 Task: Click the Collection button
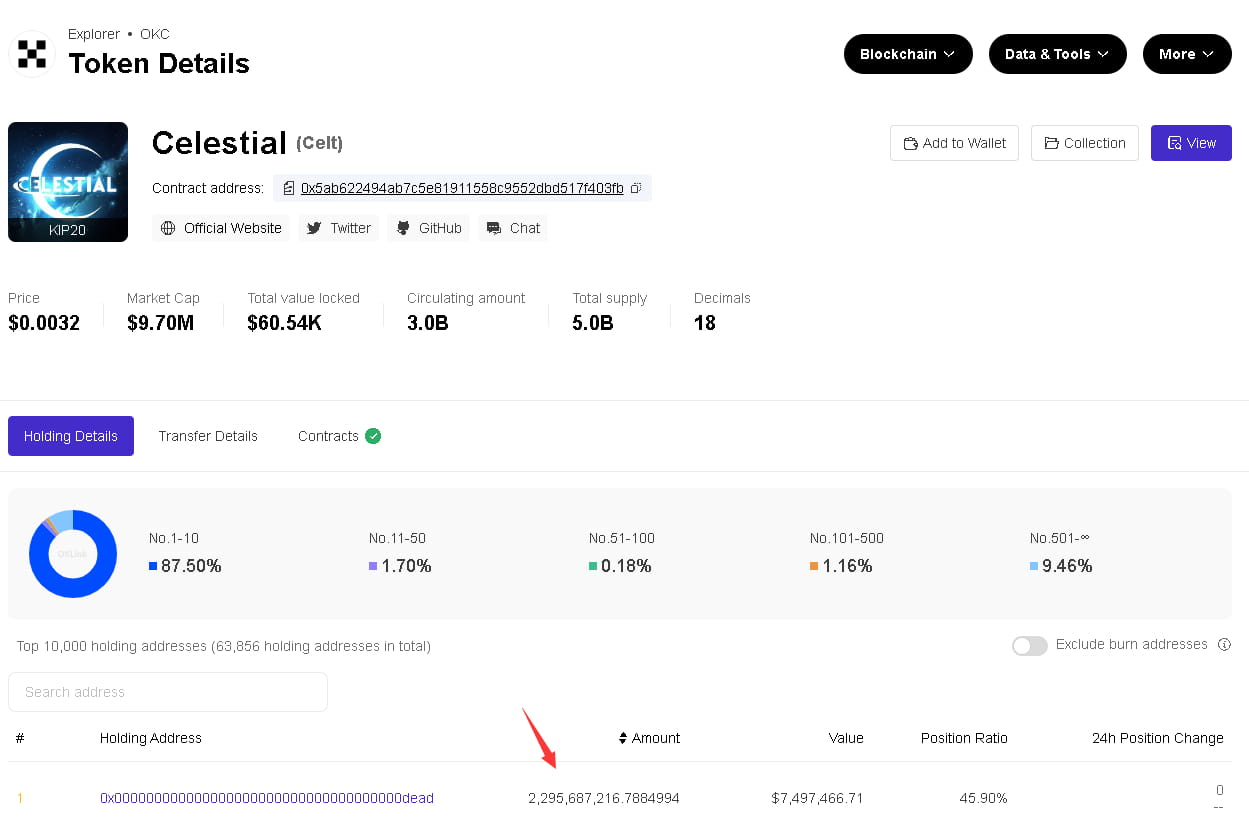coord(1085,143)
